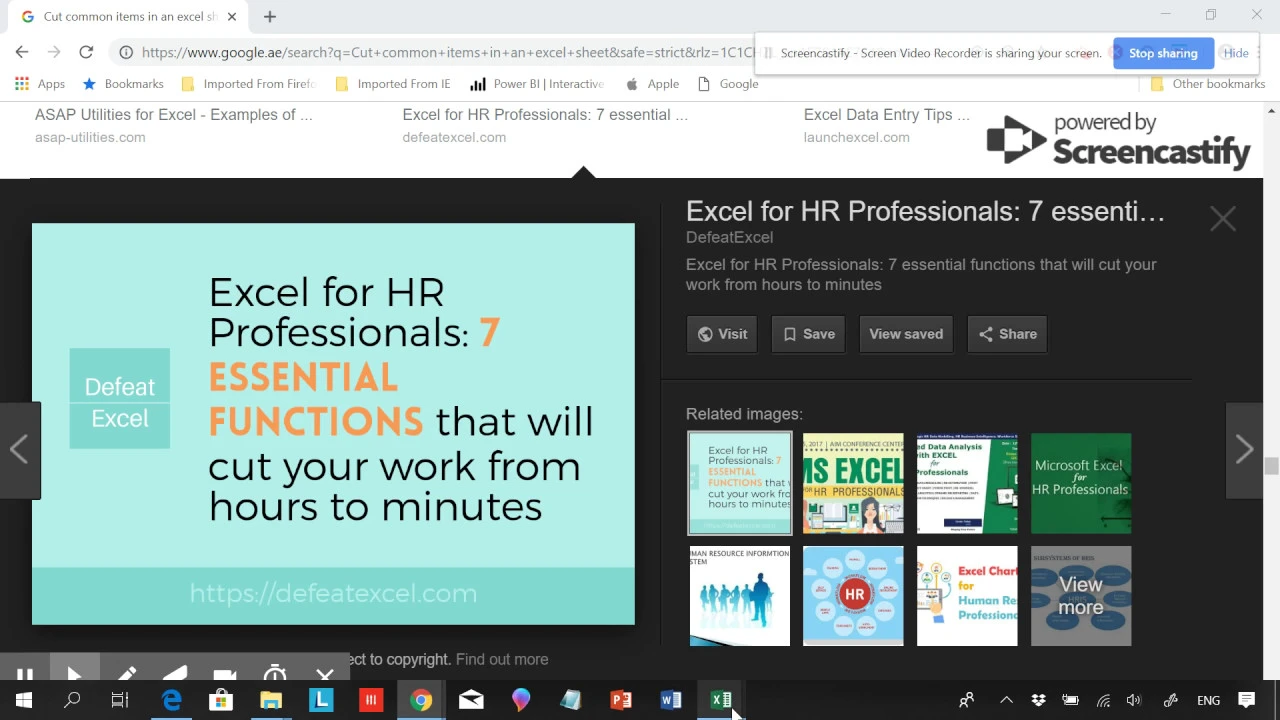Open the Apple bookmark
Image resolution: width=1280 pixels, height=720 pixels.
coord(652,84)
